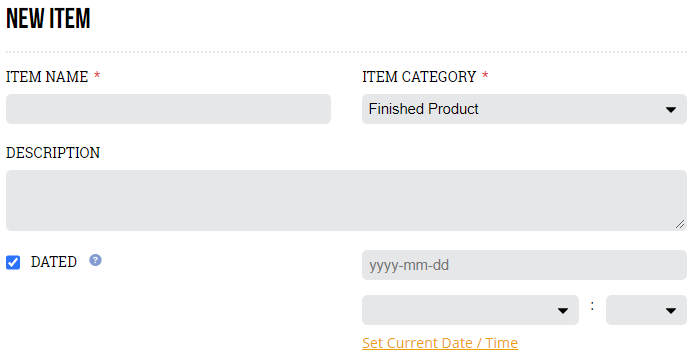This screenshot has width=700, height=361.
Task: Open the hour dropdown below the date field
Action: [470, 310]
